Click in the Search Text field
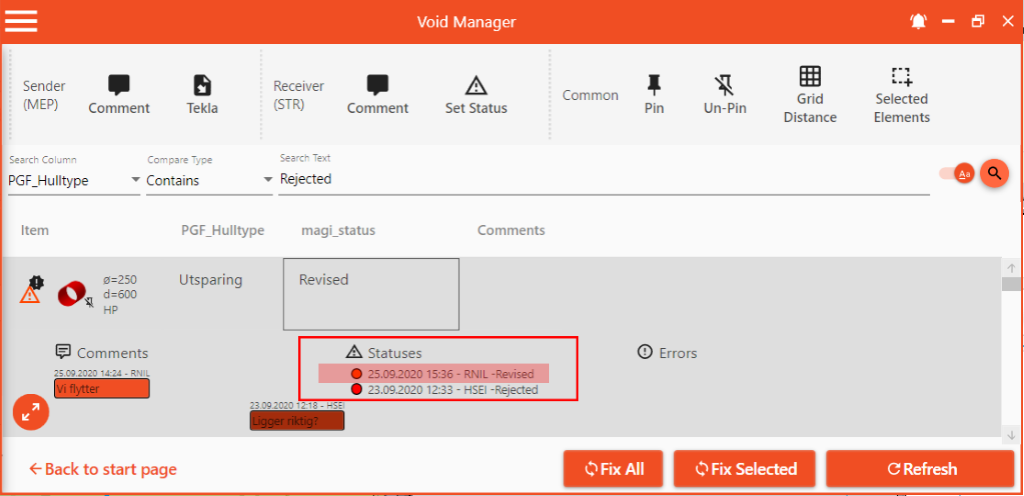The height and width of the screenshot is (496, 1024). [x=600, y=179]
